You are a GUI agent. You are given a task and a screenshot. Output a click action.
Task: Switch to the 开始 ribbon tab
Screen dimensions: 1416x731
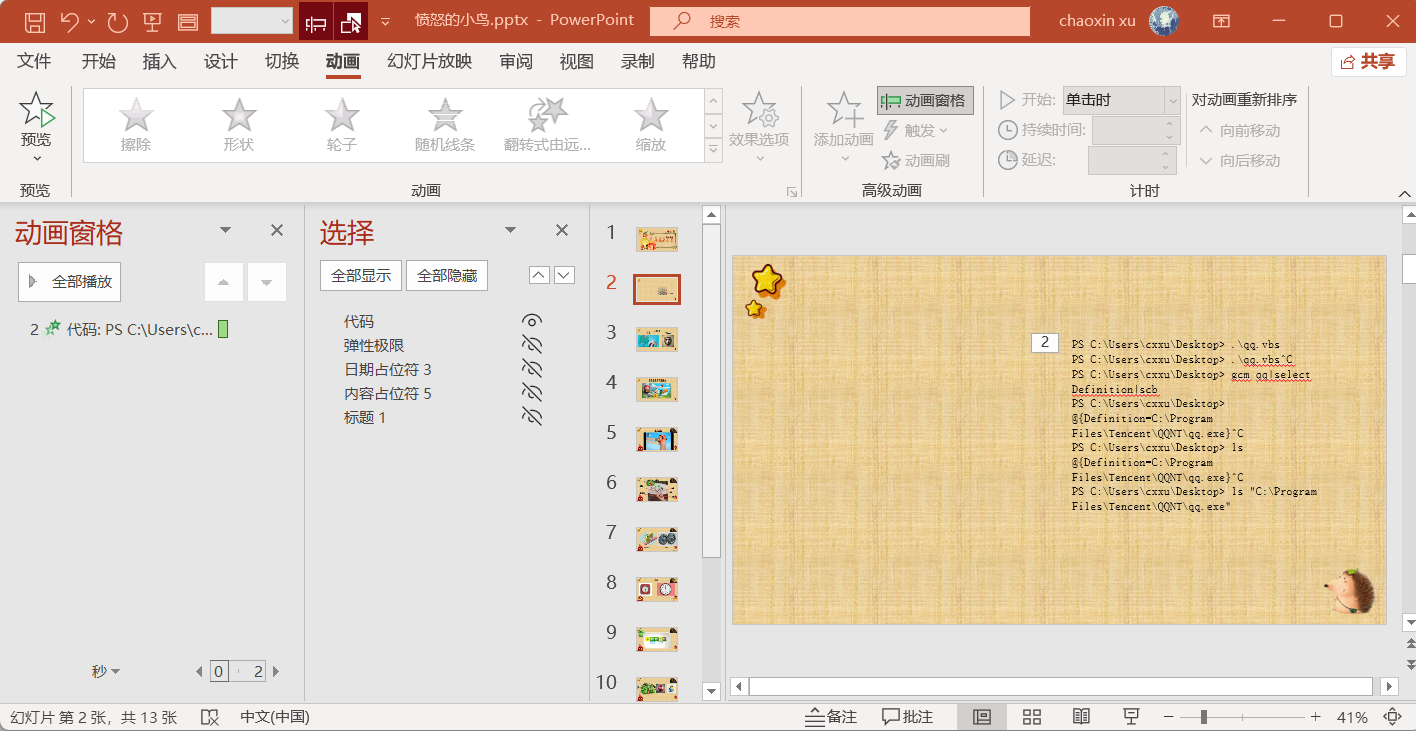click(98, 62)
